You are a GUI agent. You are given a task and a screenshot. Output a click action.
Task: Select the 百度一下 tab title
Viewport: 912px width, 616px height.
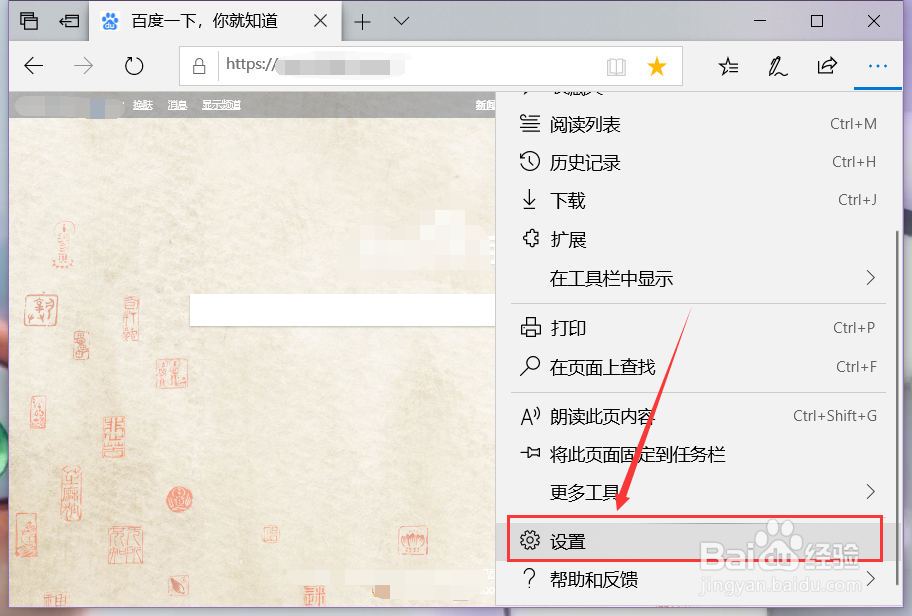pyautogui.click(x=204, y=22)
